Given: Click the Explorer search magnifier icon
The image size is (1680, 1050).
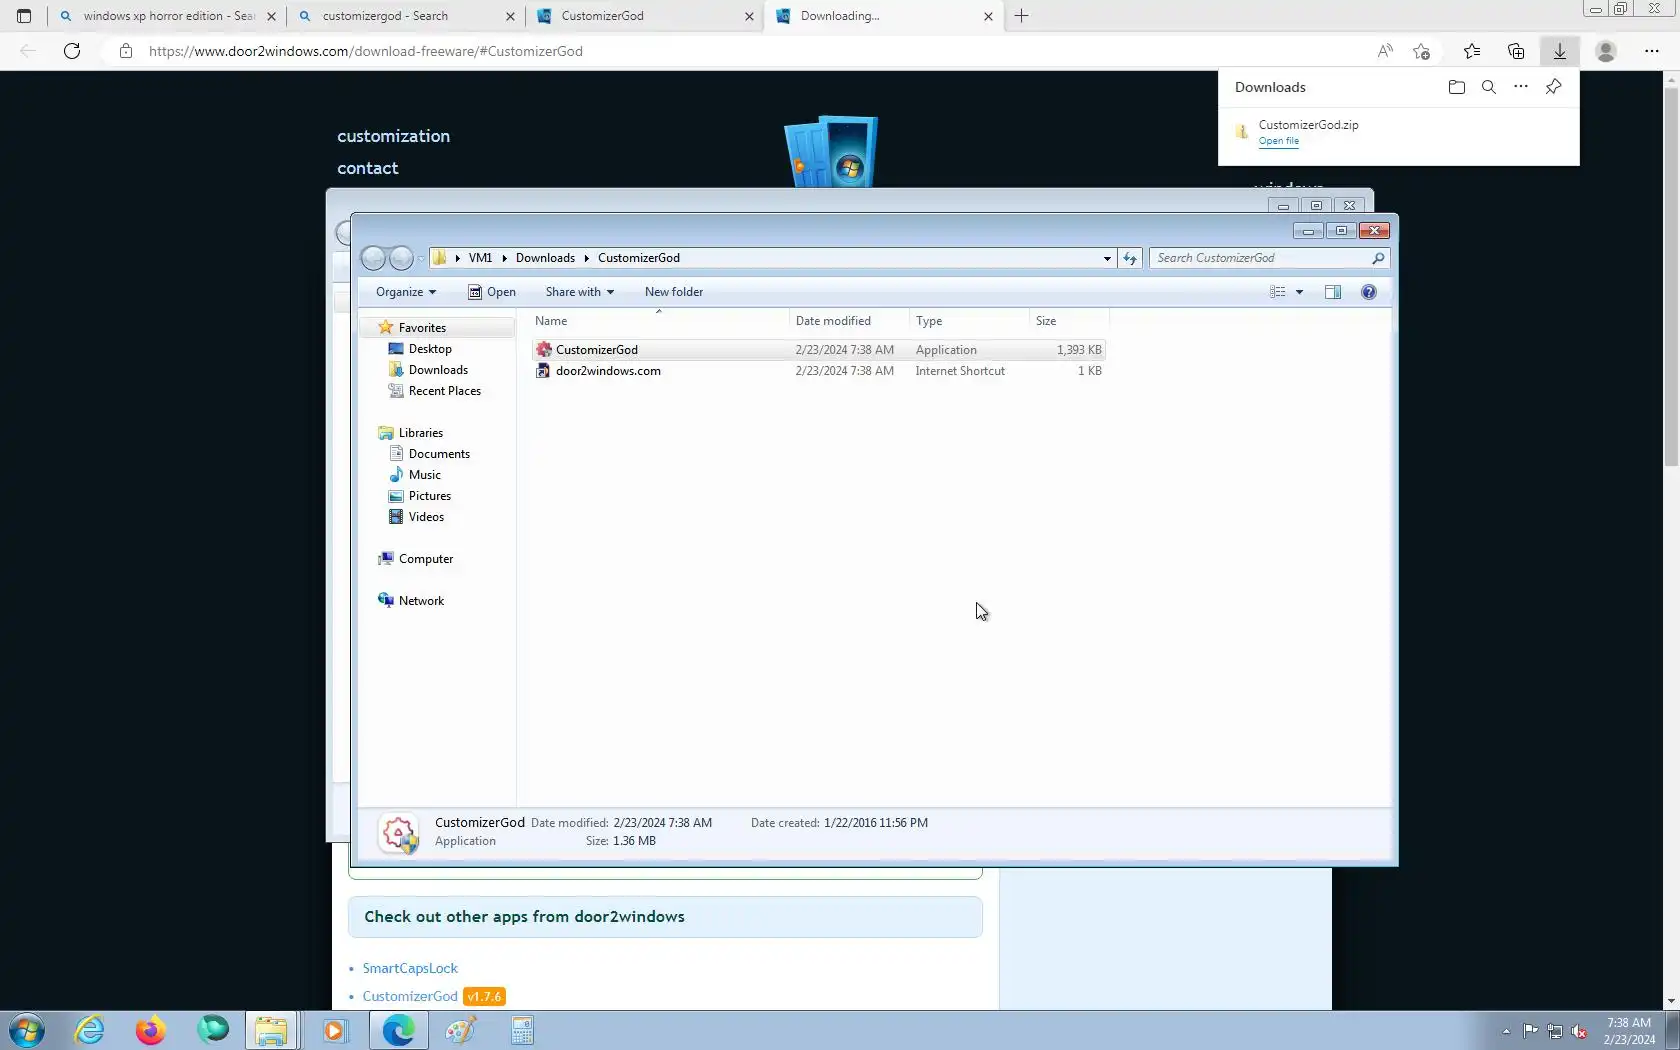Looking at the screenshot, I should [1378, 258].
